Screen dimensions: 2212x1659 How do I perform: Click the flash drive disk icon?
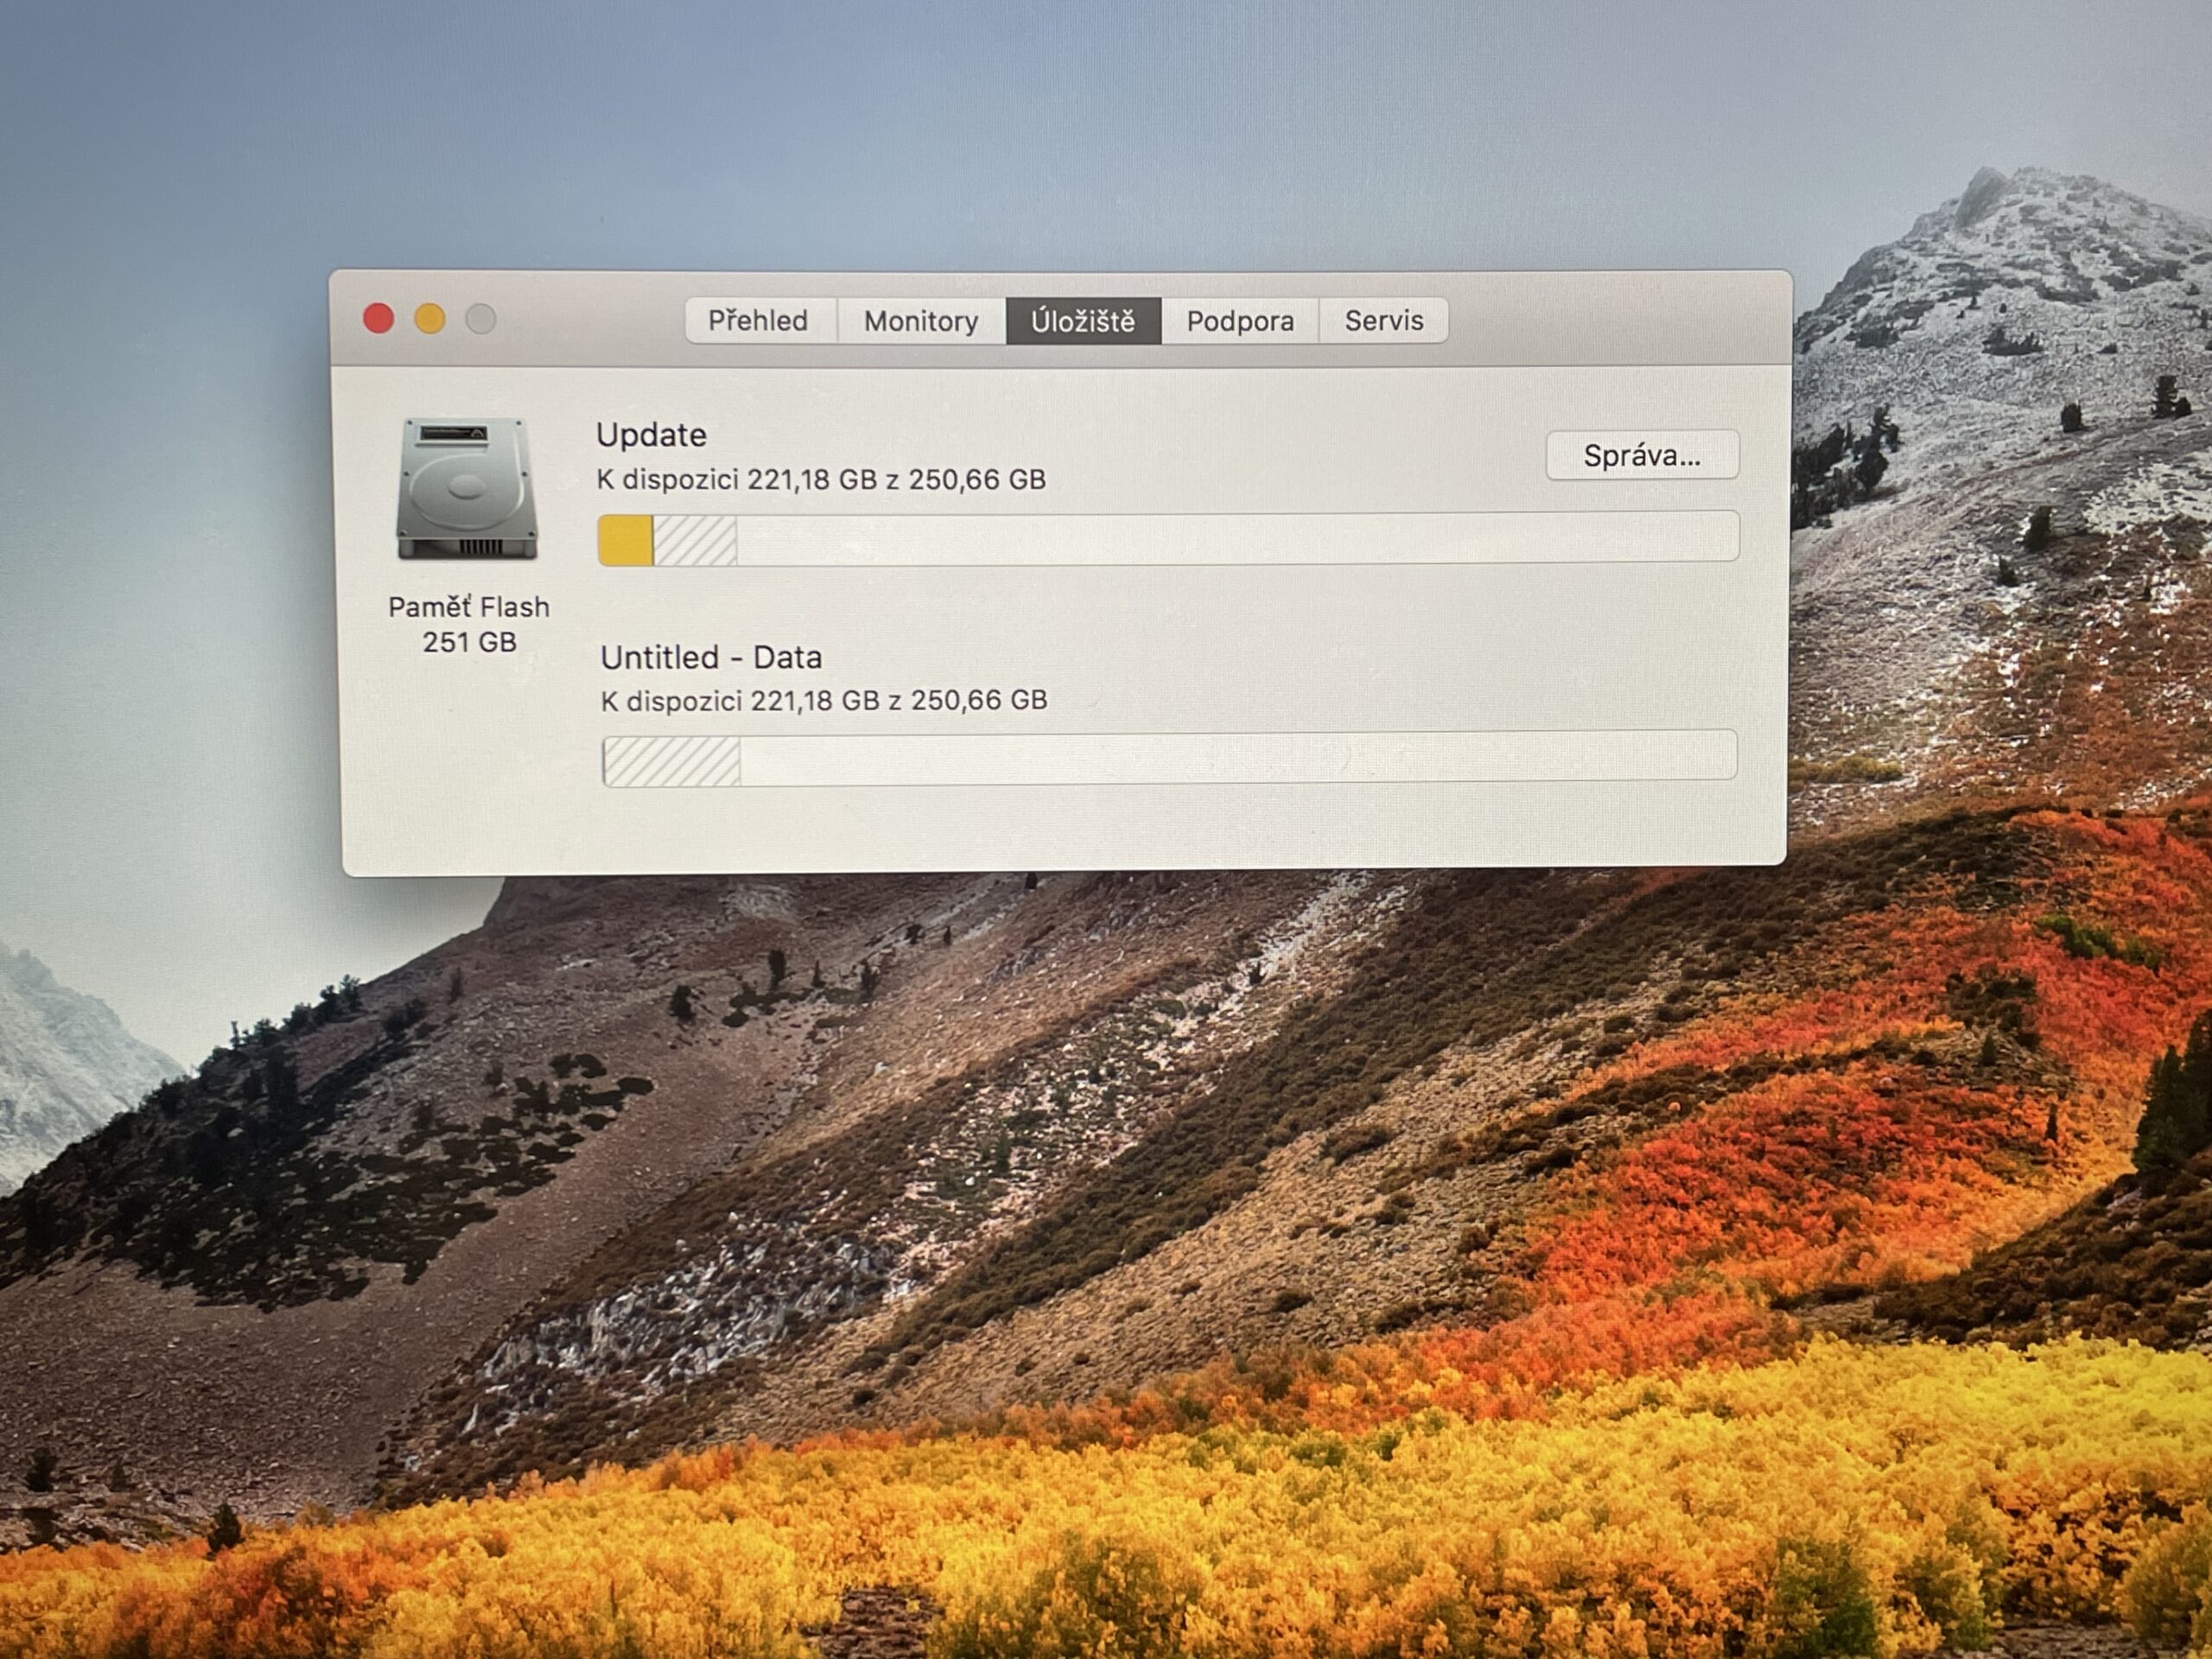point(467,489)
